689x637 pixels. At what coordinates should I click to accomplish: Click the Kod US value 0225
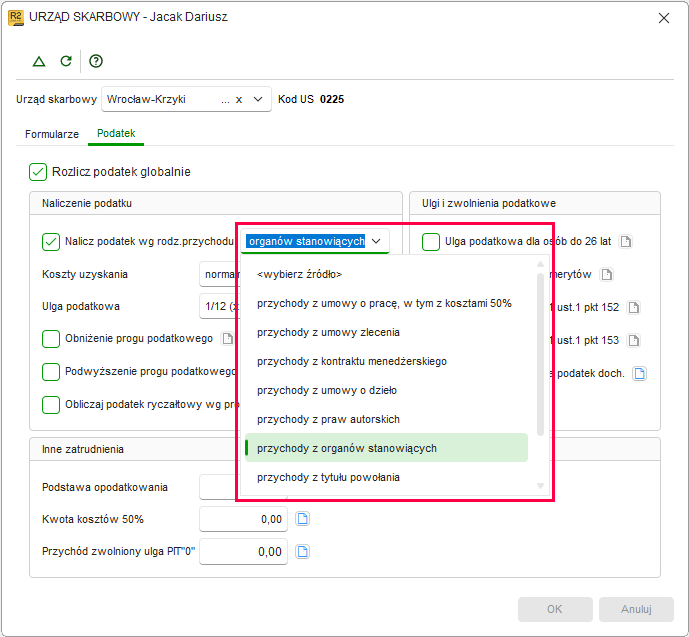(332, 99)
